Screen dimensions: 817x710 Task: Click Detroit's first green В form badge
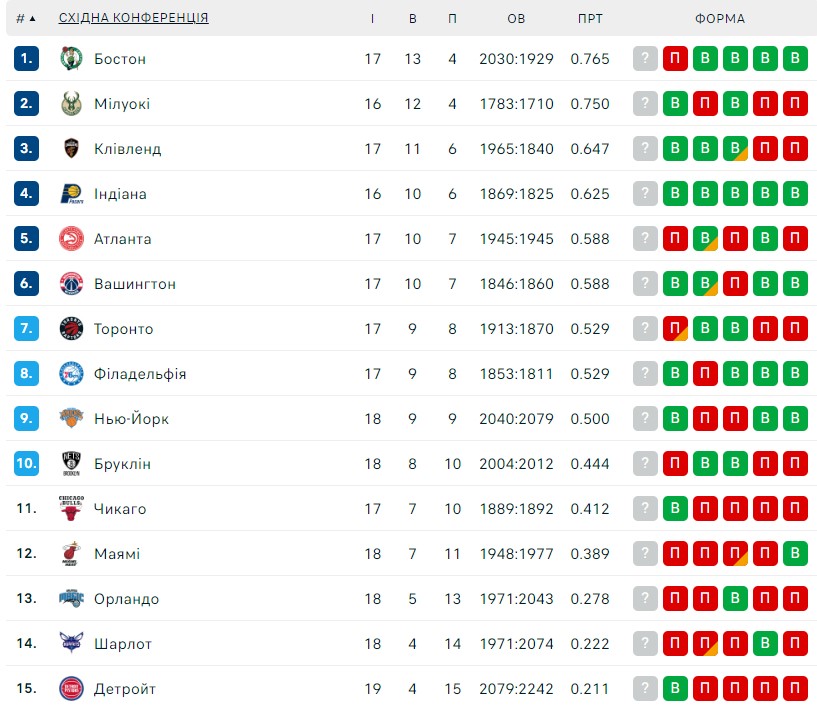pyautogui.click(x=675, y=688)
